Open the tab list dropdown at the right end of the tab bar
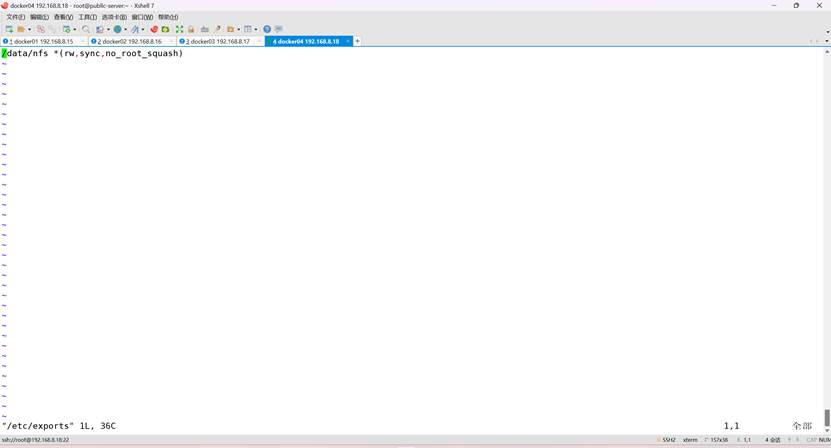Viewport: 831px width, 448px height. (827, 41)
